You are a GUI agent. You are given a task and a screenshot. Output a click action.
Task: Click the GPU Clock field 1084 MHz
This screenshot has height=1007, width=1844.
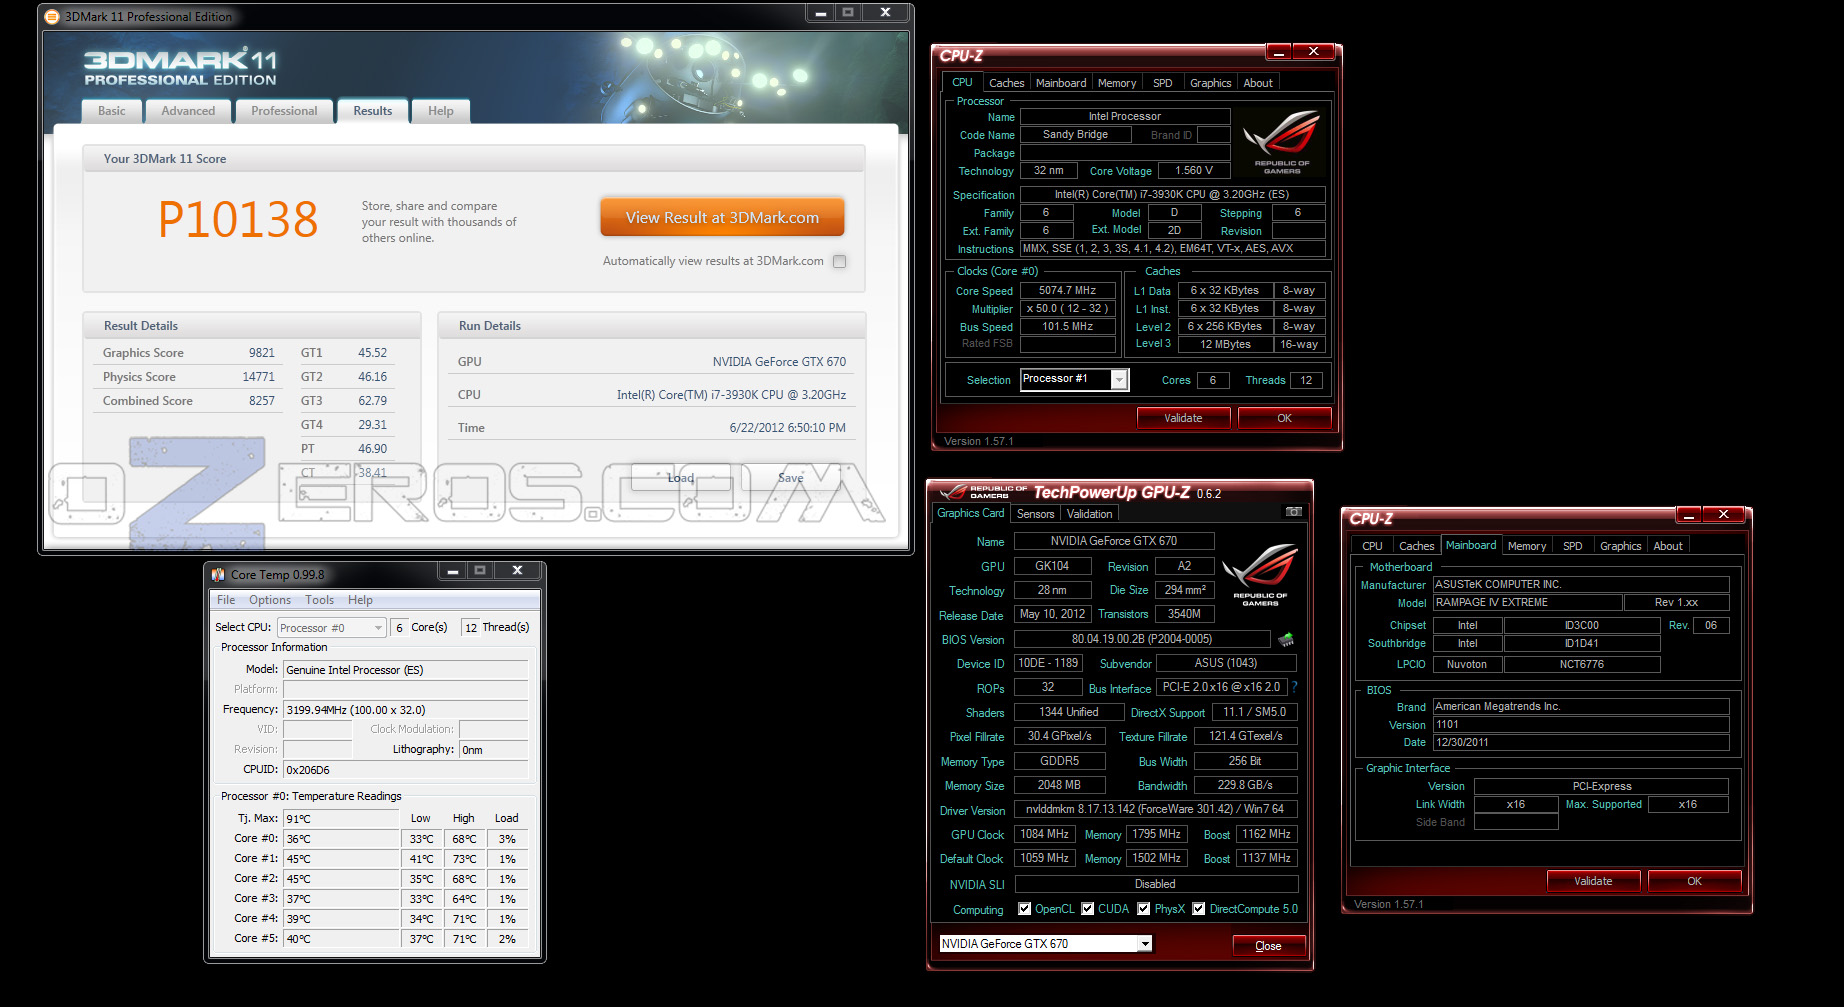[1044, 834]
